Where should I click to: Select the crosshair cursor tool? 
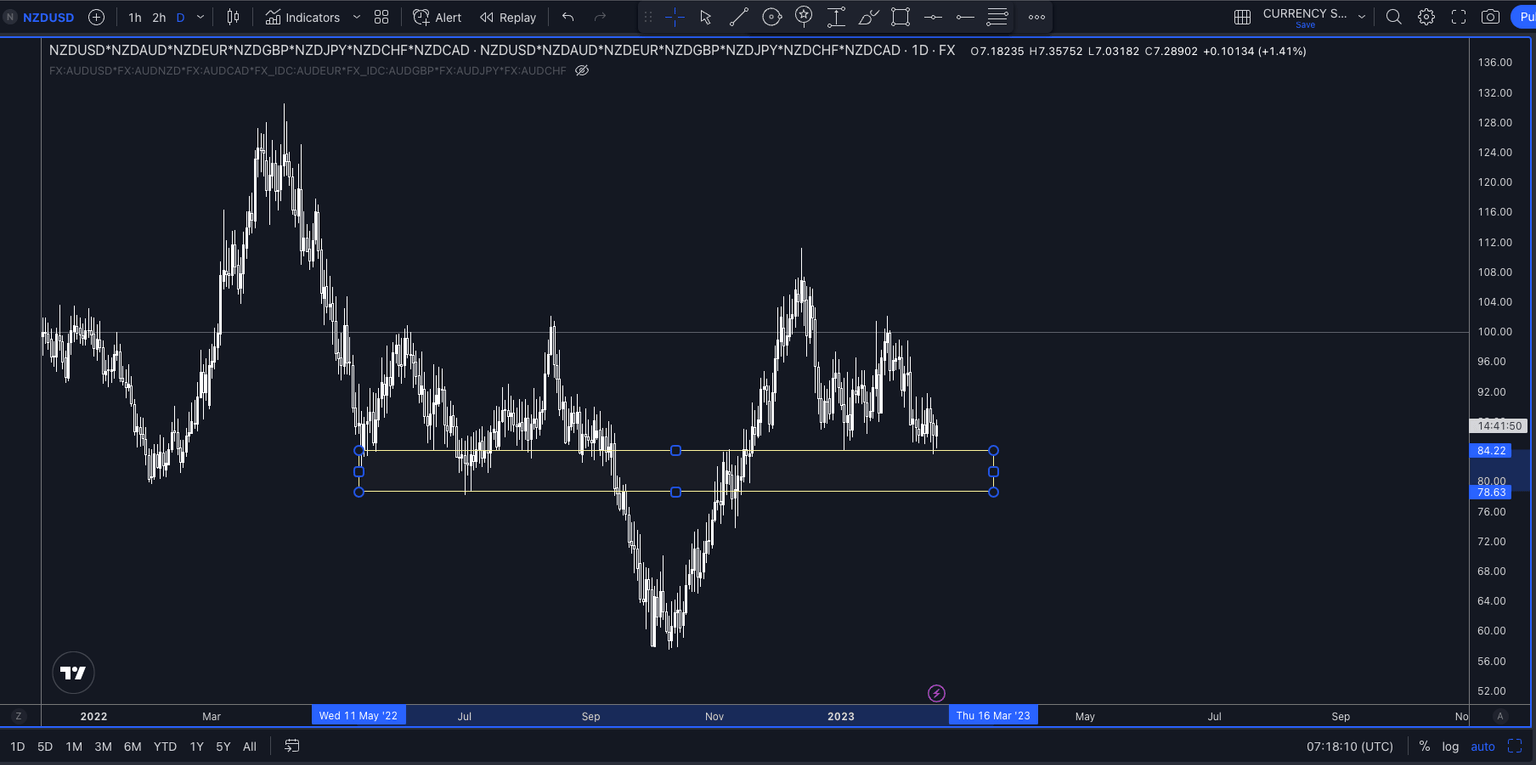(x=674, y=17)
